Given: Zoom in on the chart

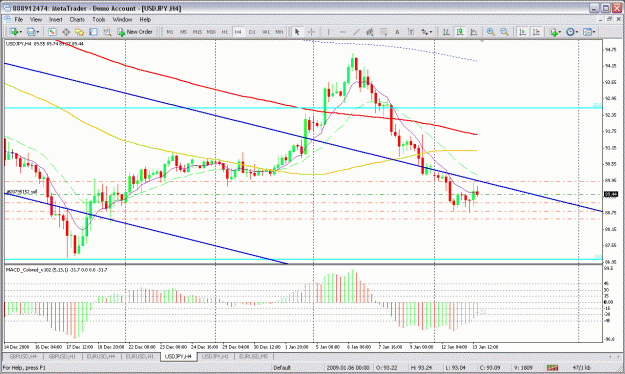Looking at the screenshot, I should [491, 32].
